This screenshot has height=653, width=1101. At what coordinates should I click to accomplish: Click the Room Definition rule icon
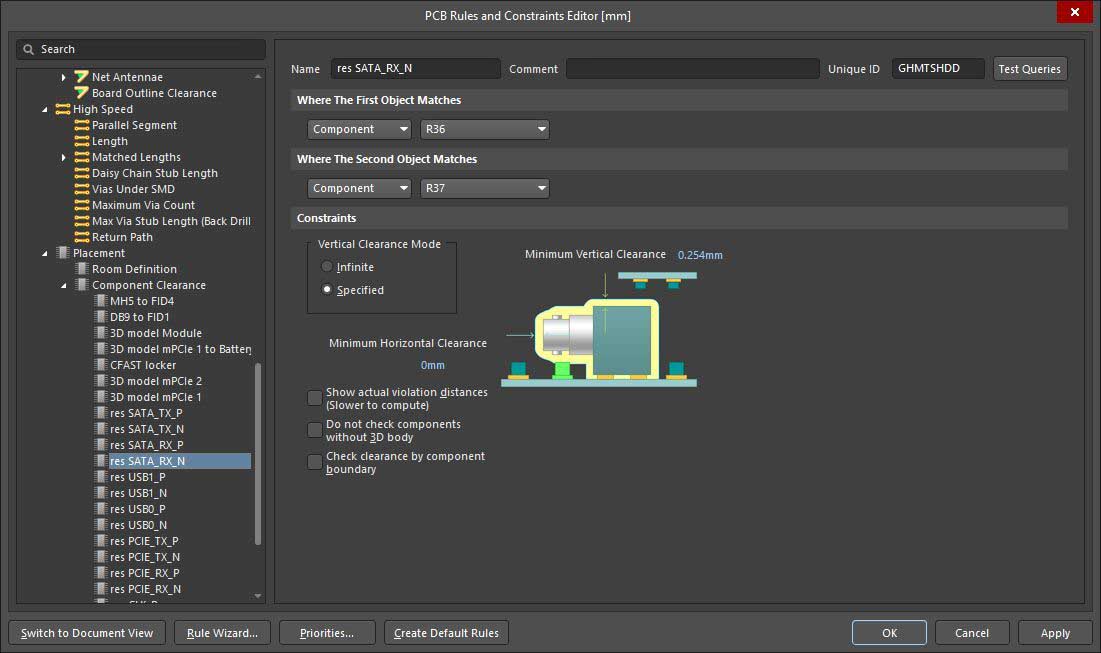81,269
